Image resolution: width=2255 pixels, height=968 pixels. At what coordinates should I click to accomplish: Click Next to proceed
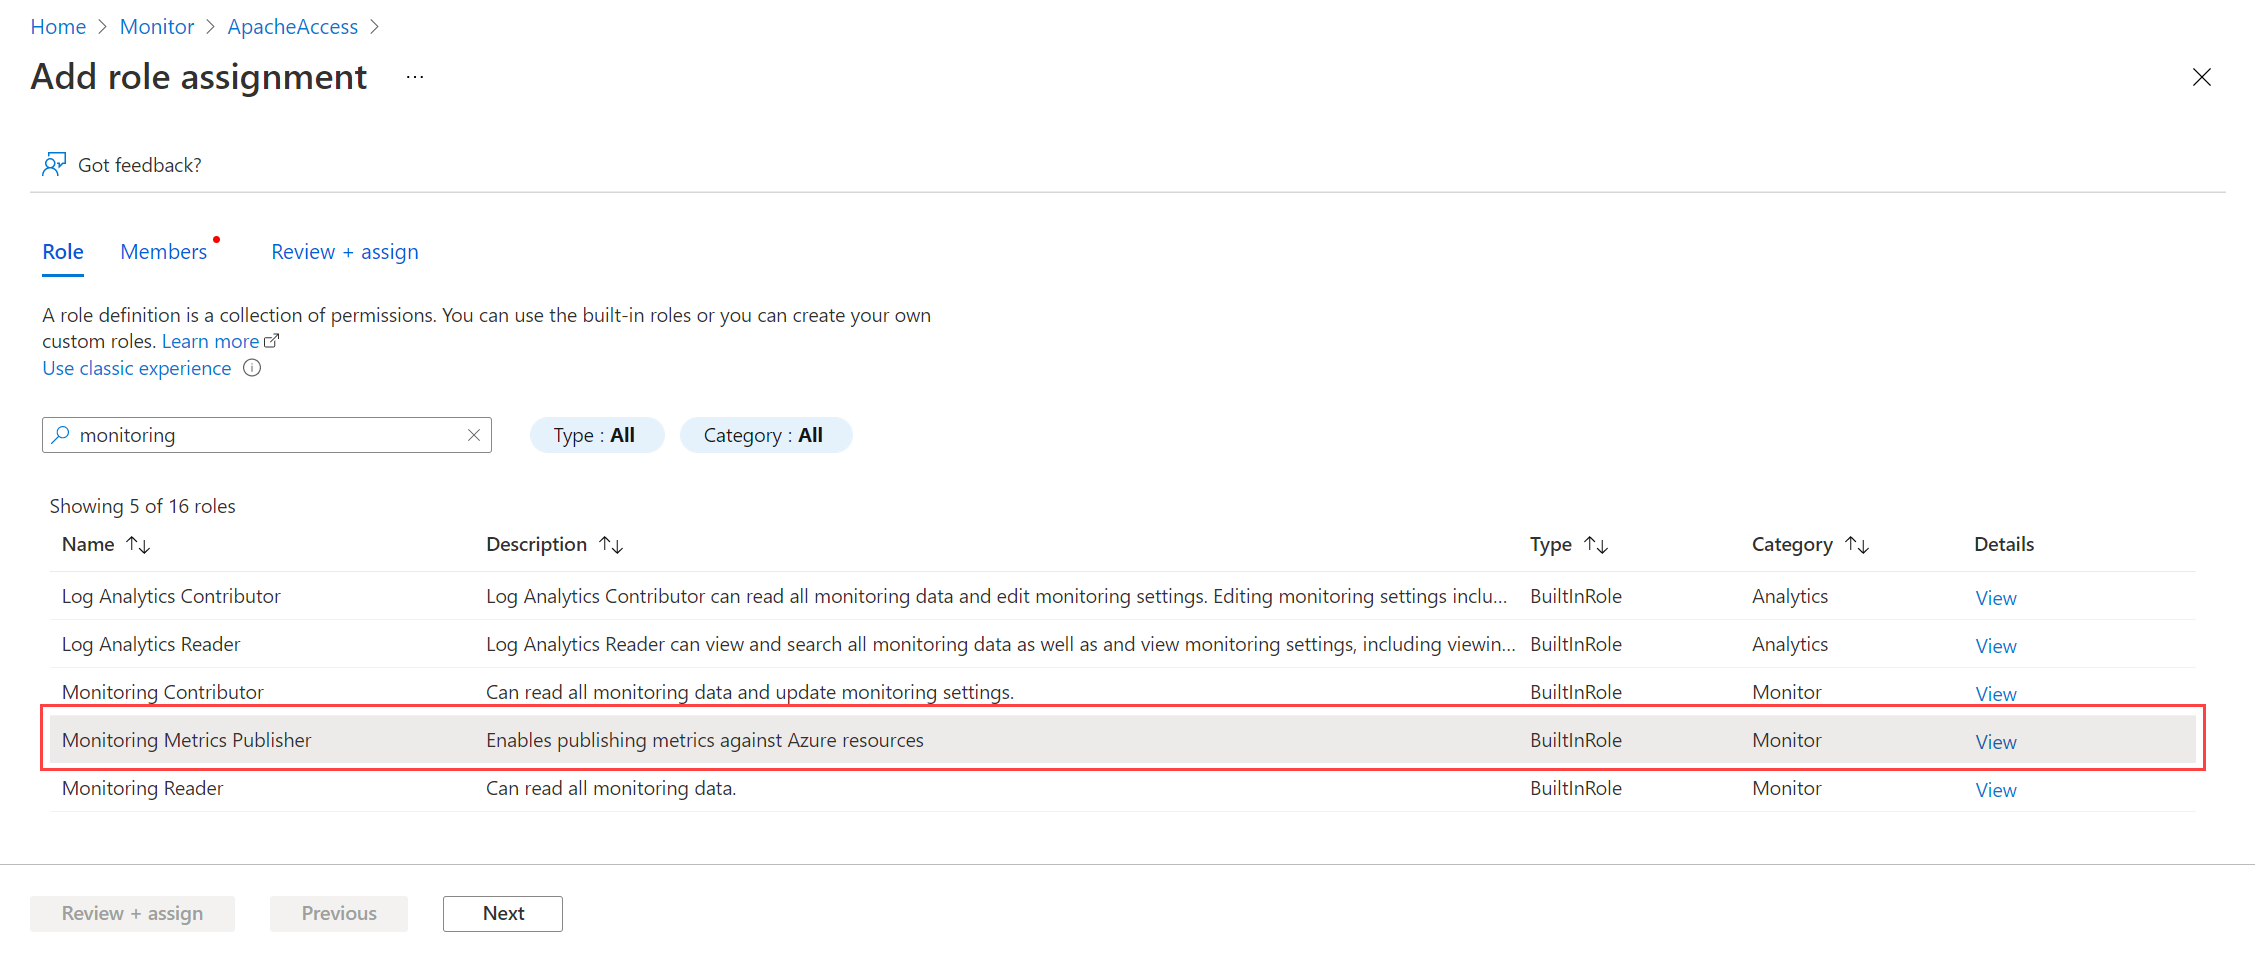tap(502, 913)
